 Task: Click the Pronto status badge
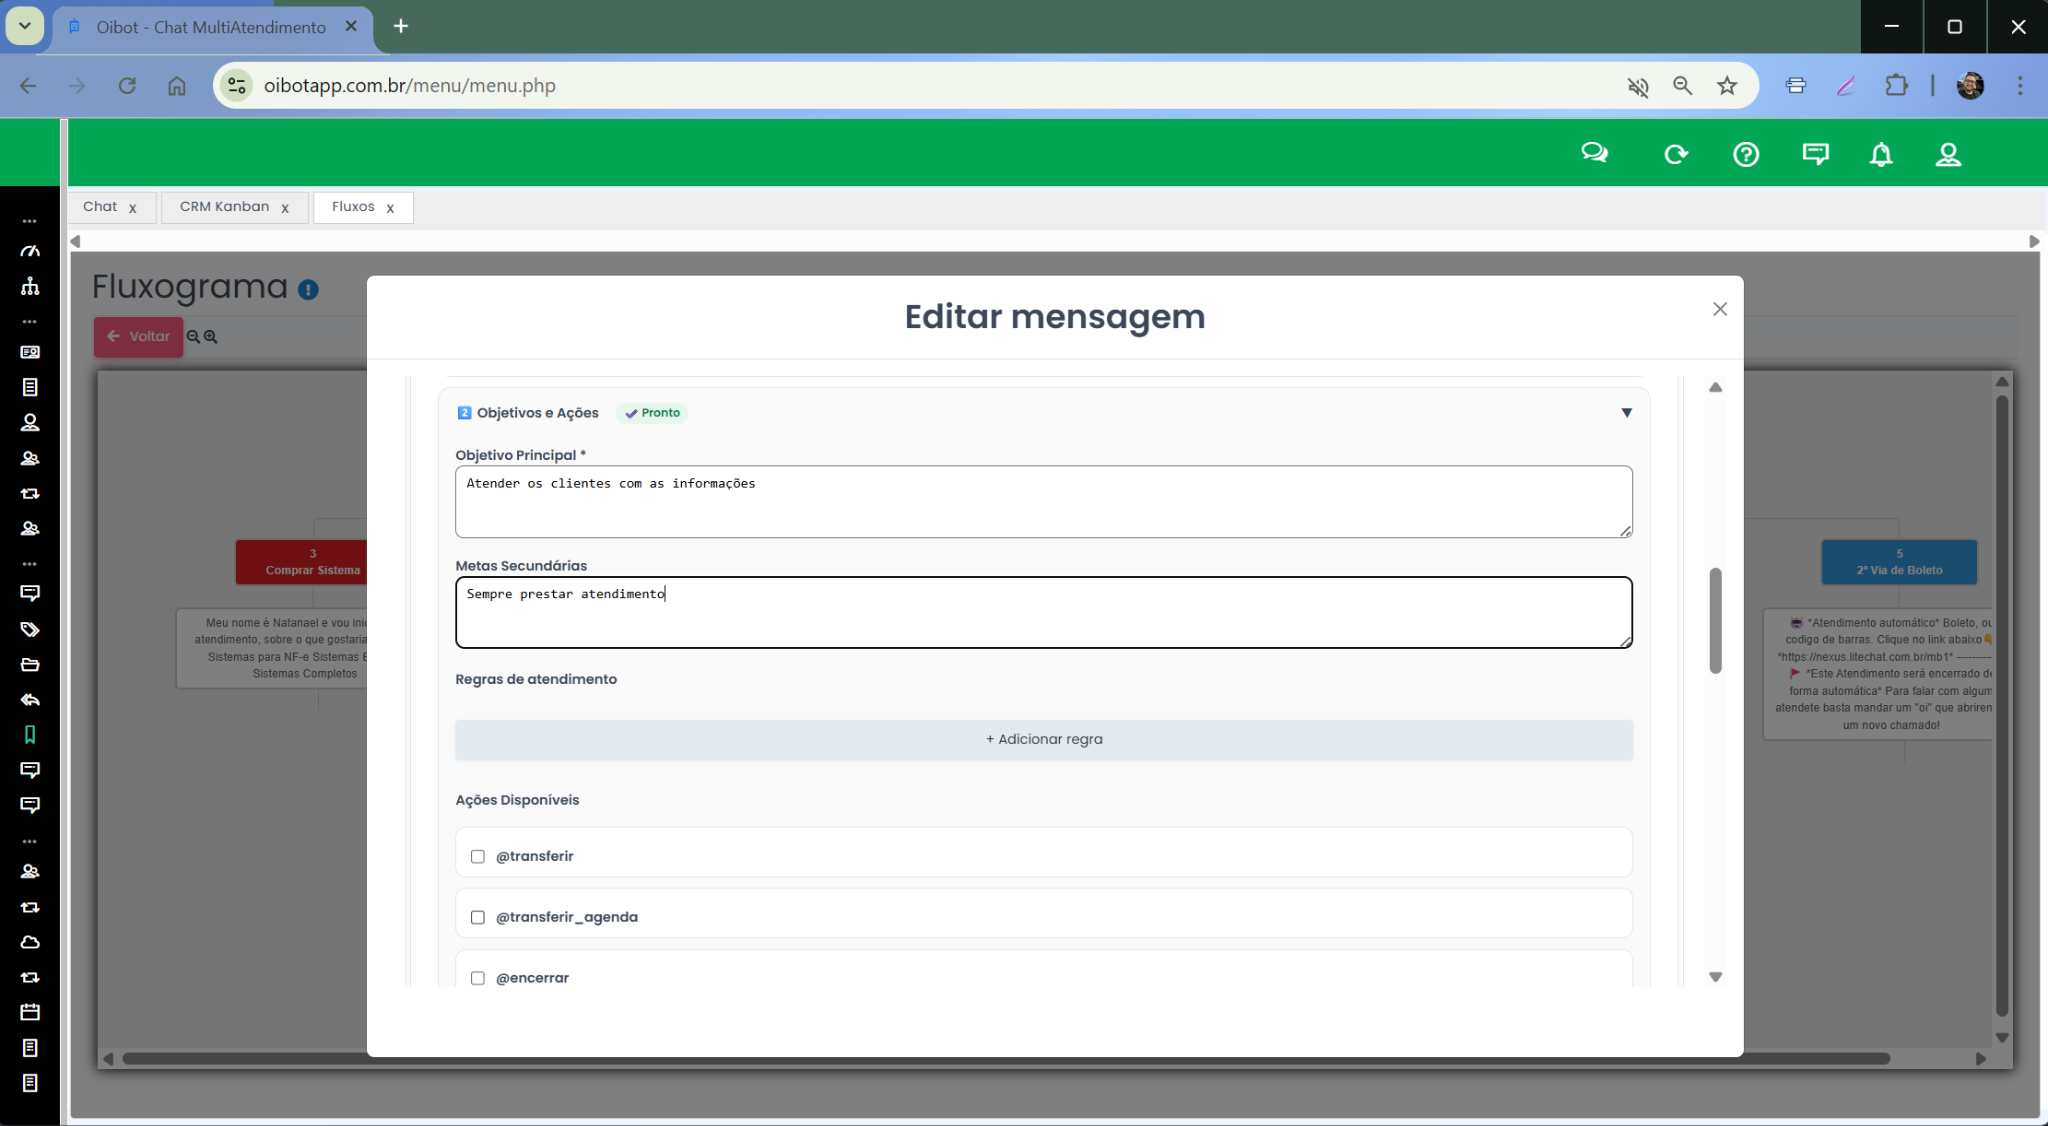pyautogui.click(x=652, y=413)
